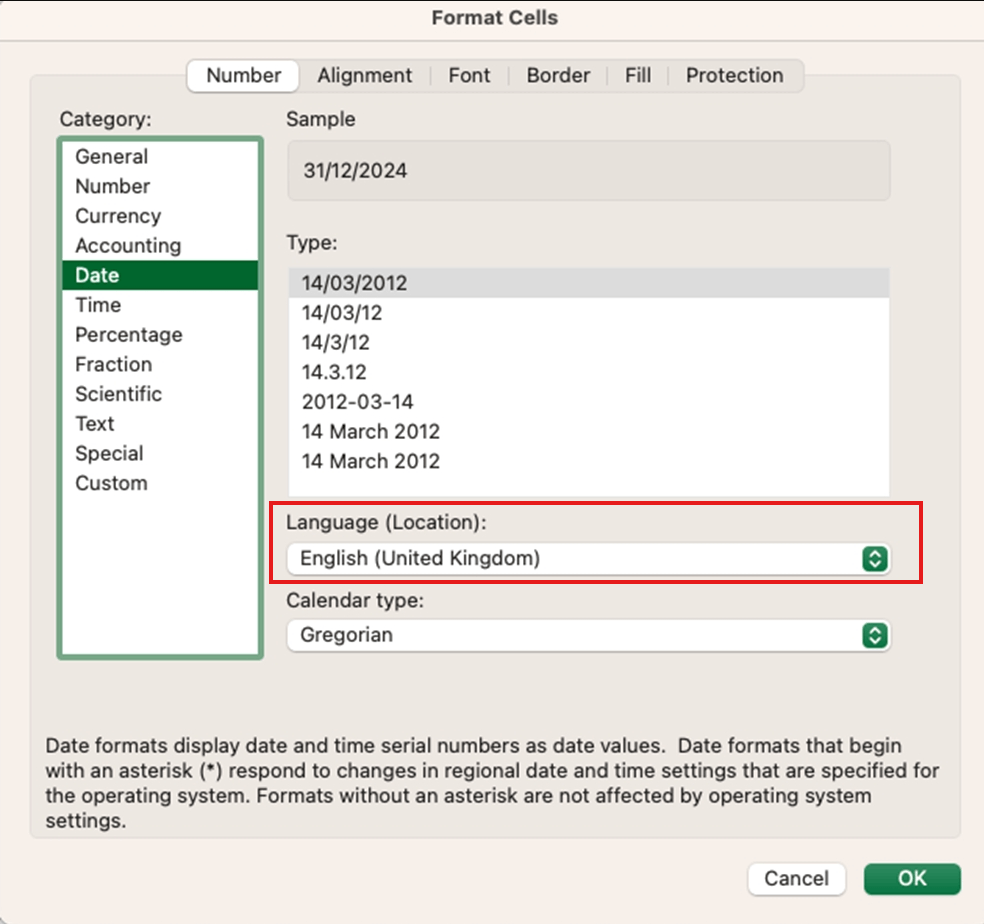Dismiss the dialog with Cancel
Viewport: 984px width, 924px height.
point(796,878)
